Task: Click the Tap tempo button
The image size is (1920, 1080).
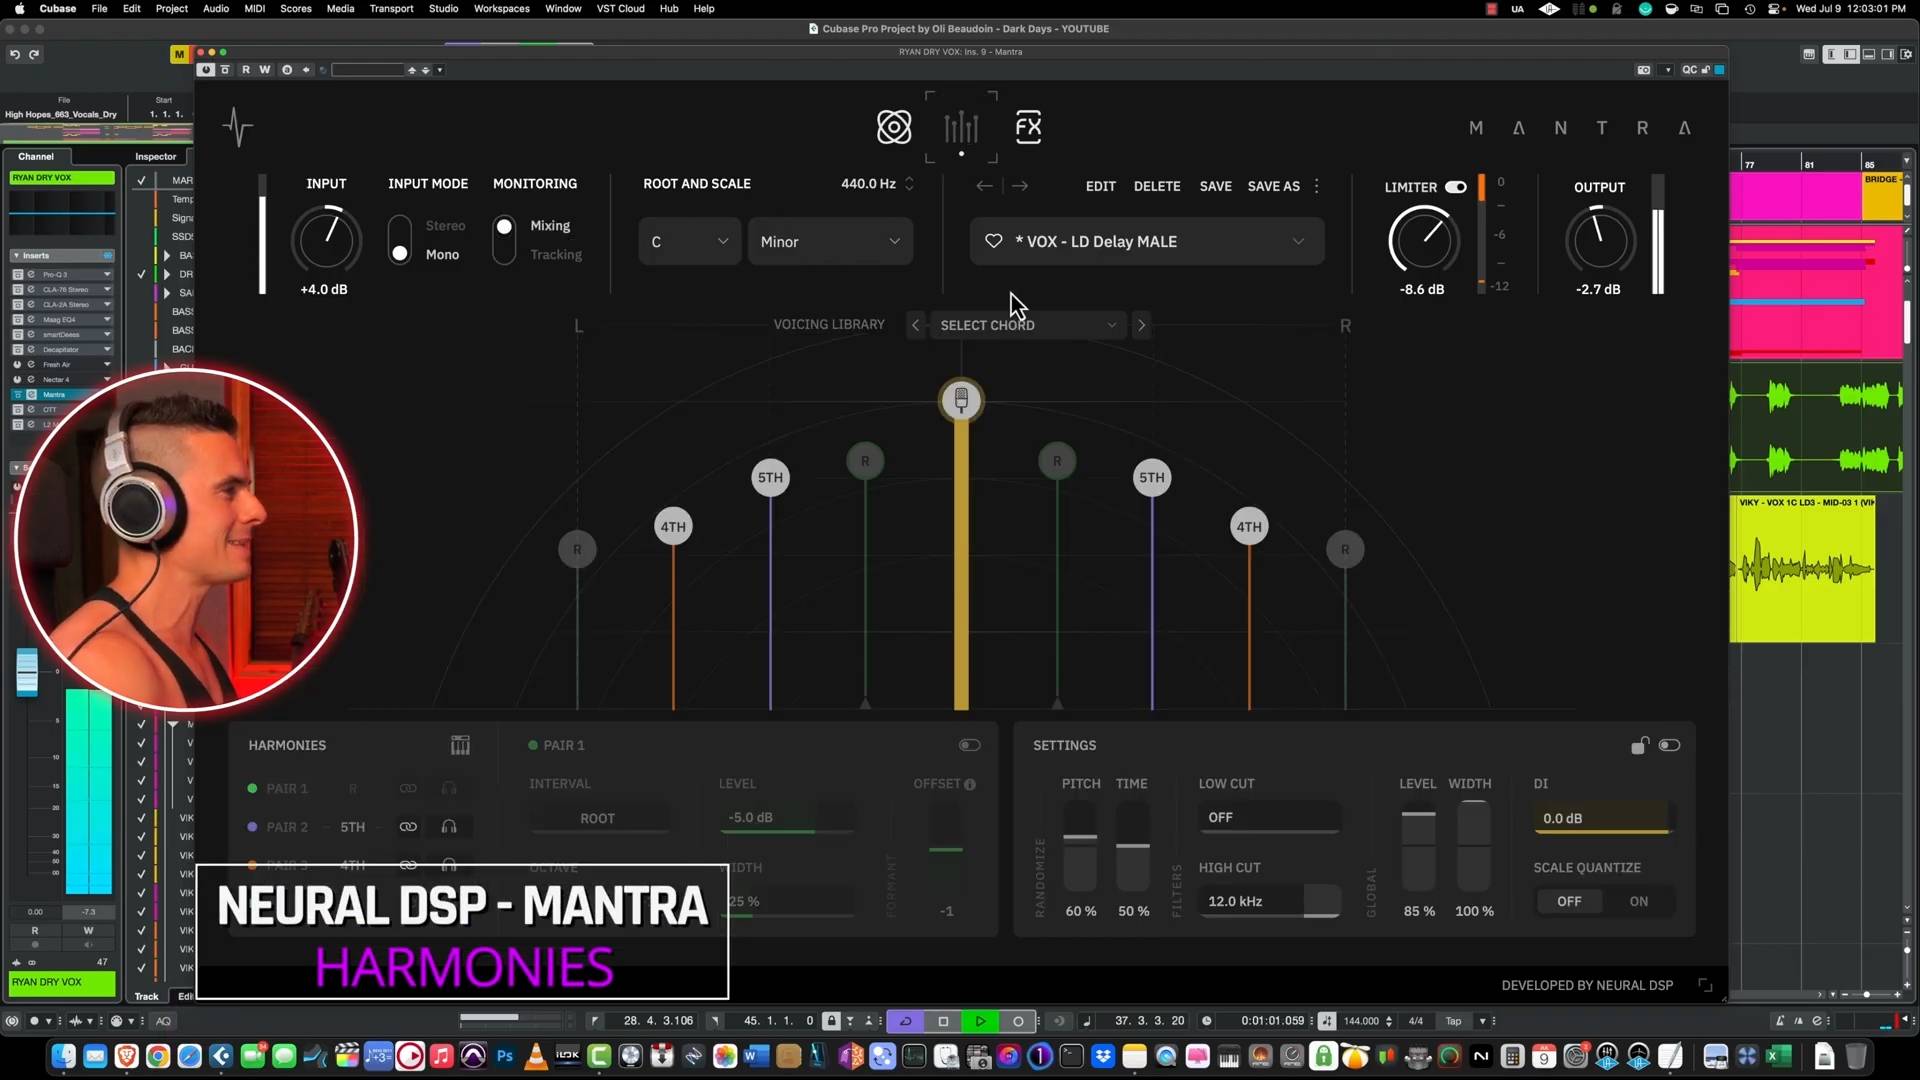Action: click(1453, 1021)
